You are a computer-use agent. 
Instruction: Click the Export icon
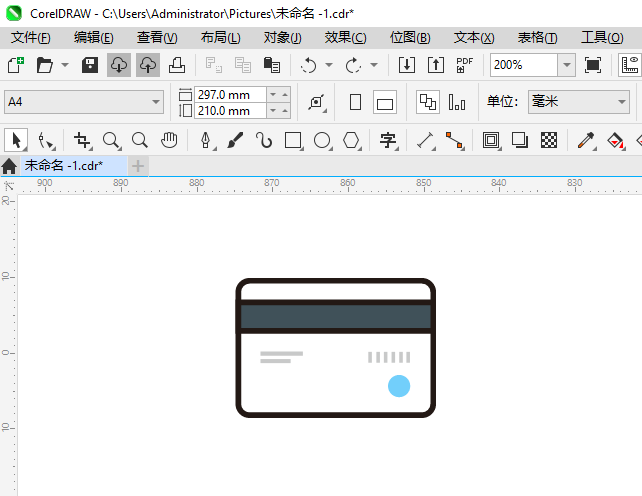point(436,65)
